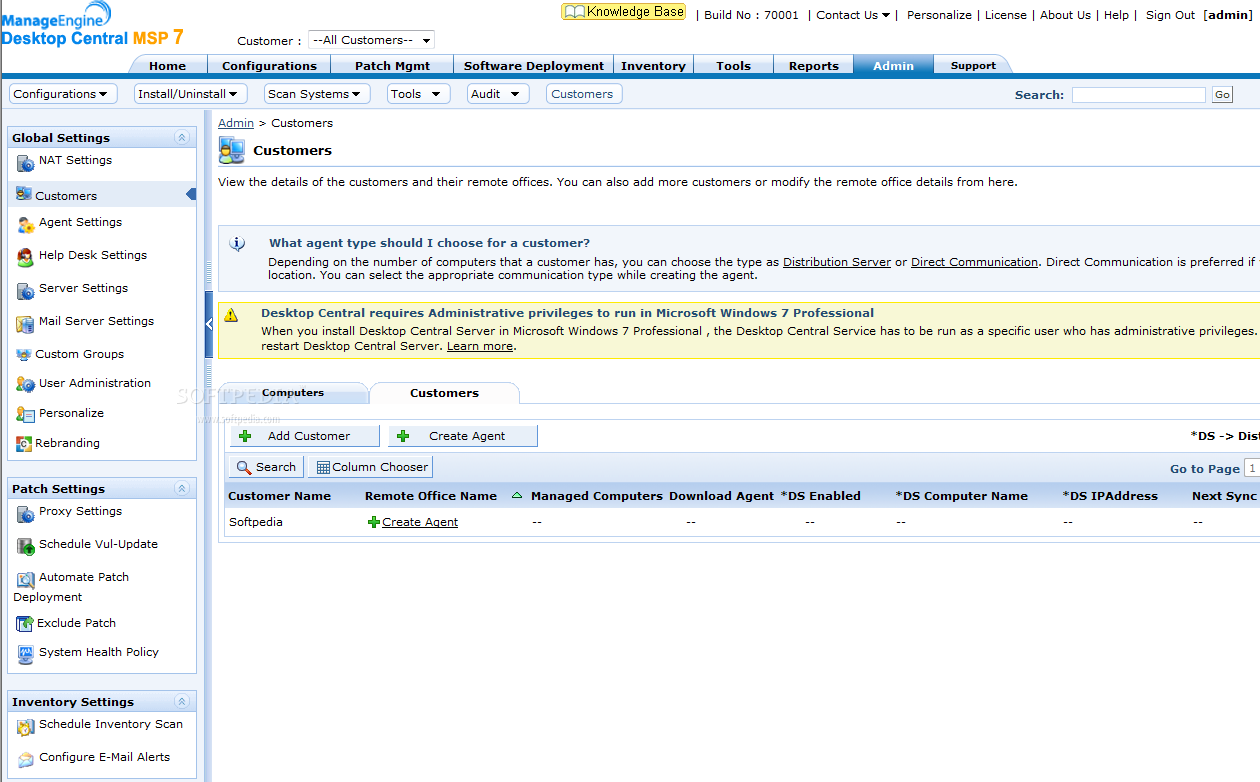The width and height of the screenshot is (1260, 782).
Task: Switch to the Reports tab
Action: click(813, 65)
